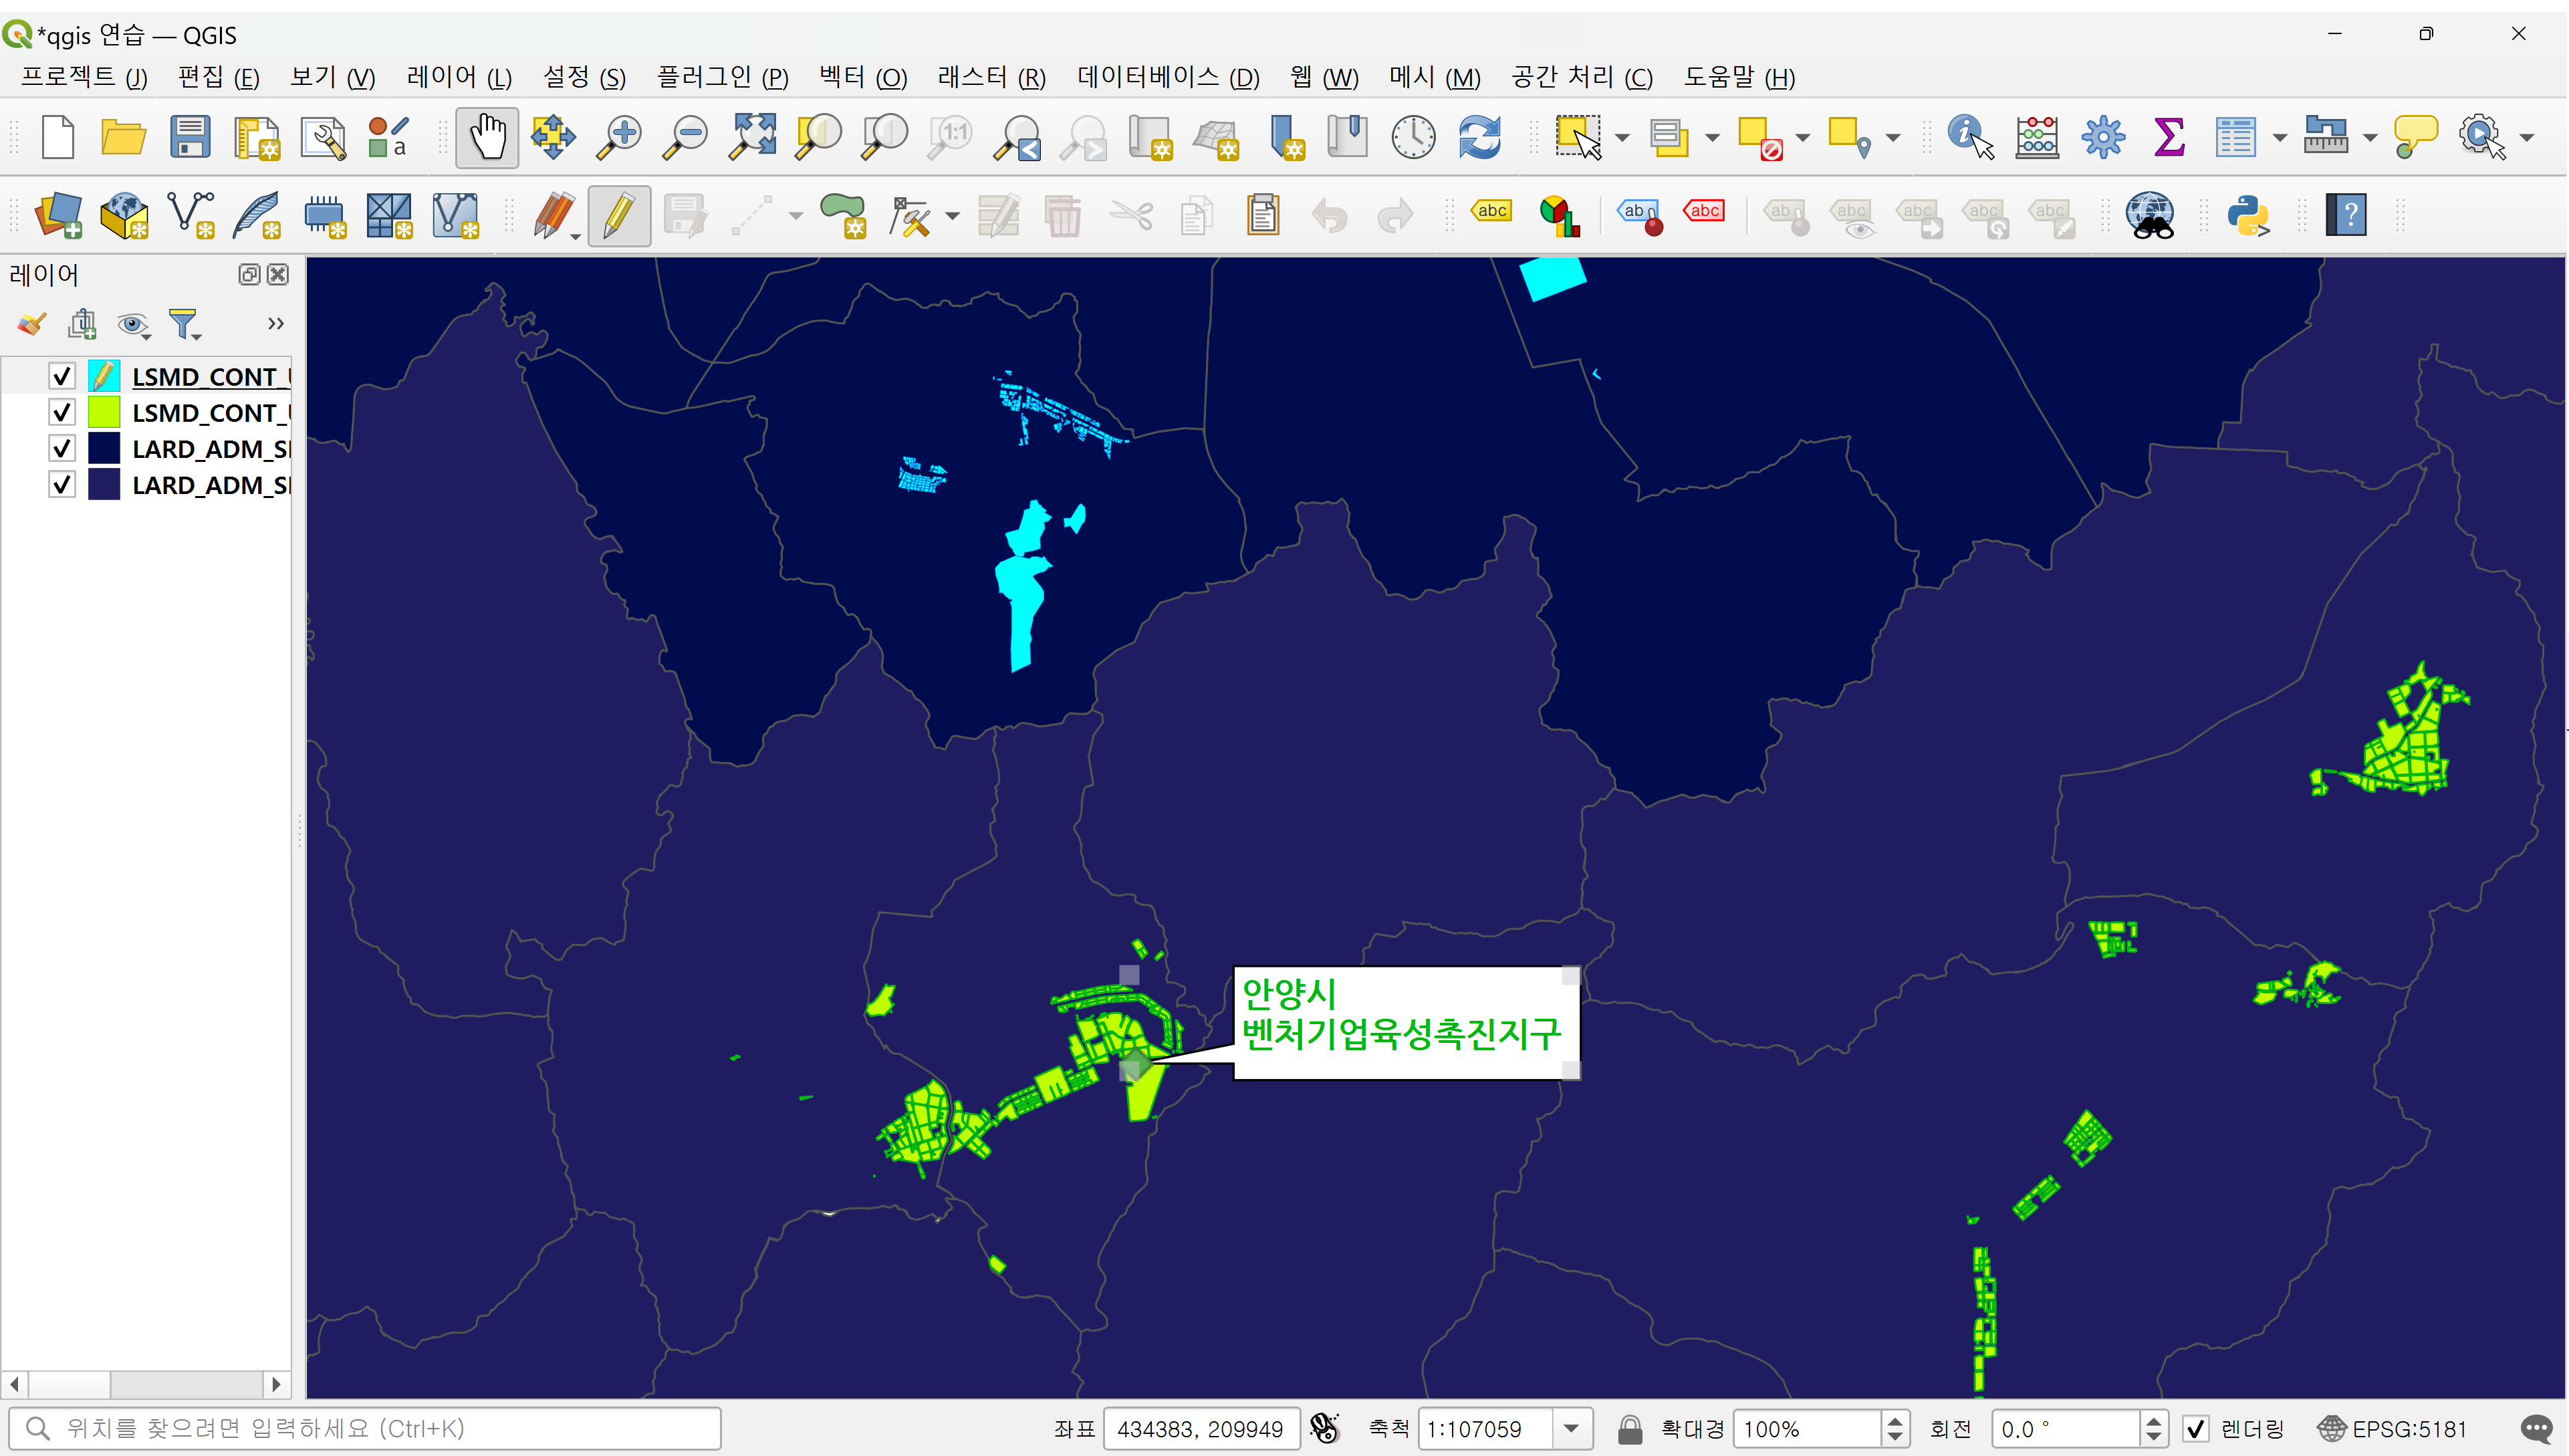Open the Python console icon
This screenshot has width=2569, height=1456.
[2247, 215]
